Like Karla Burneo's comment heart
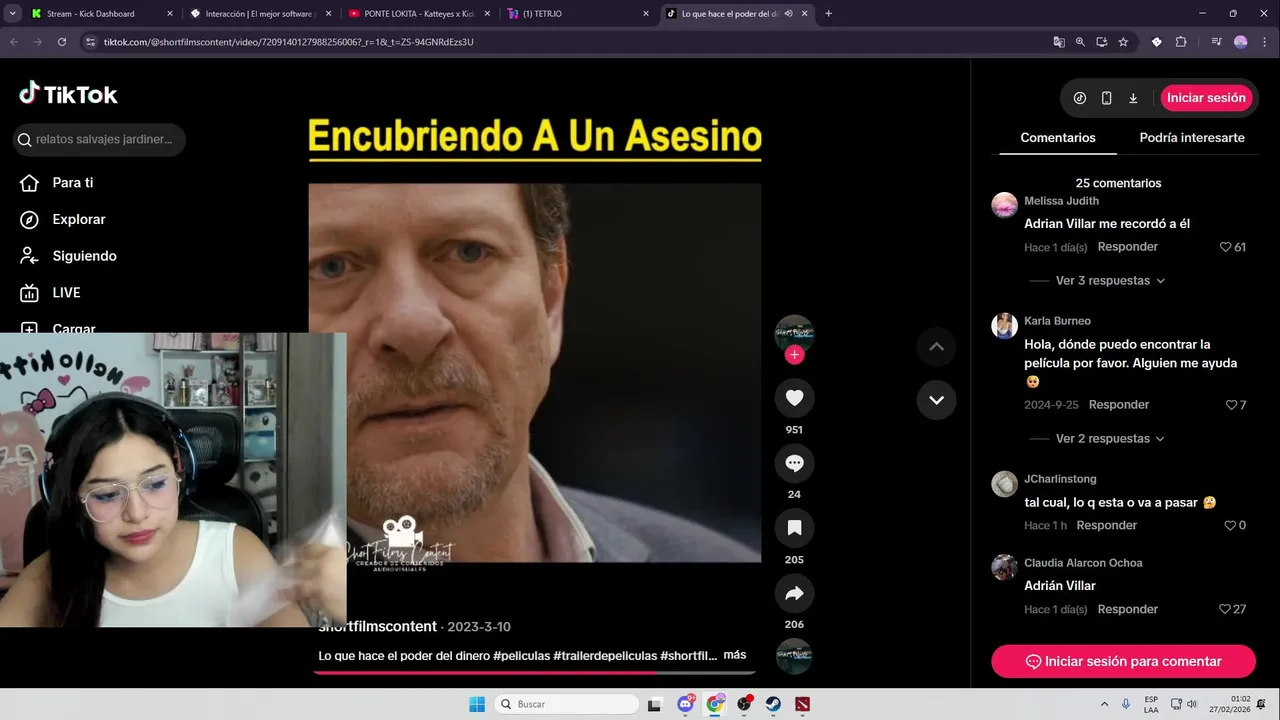The width and height of the screenshot is (1280, 720). [x=1231, y=405]
